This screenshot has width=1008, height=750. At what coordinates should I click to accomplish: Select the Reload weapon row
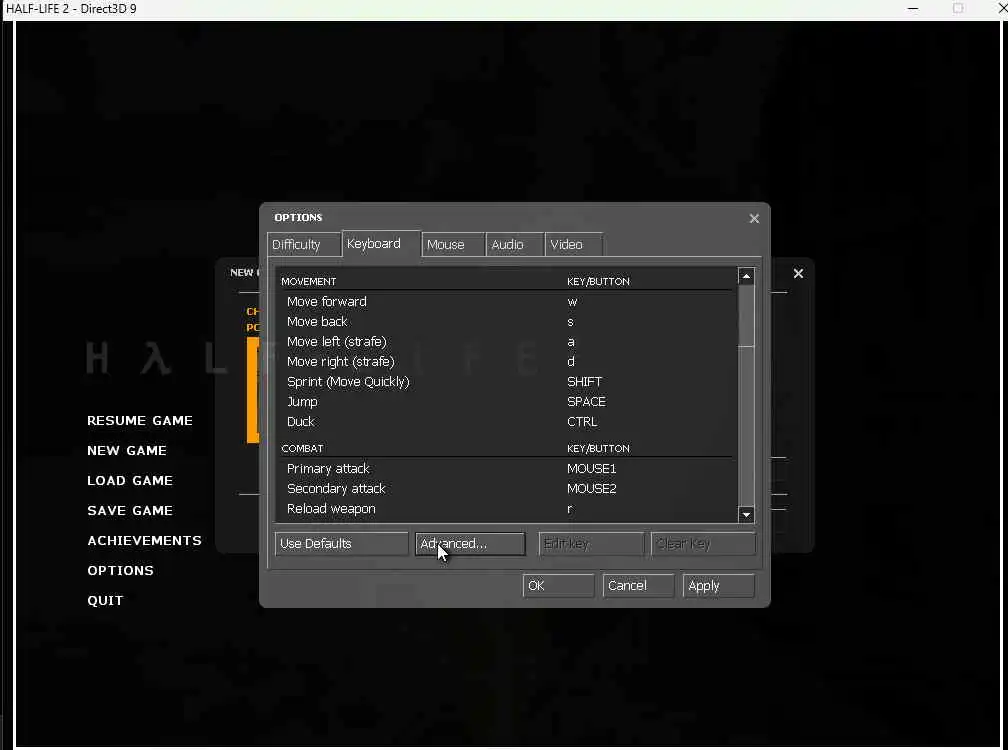[507, 508]
